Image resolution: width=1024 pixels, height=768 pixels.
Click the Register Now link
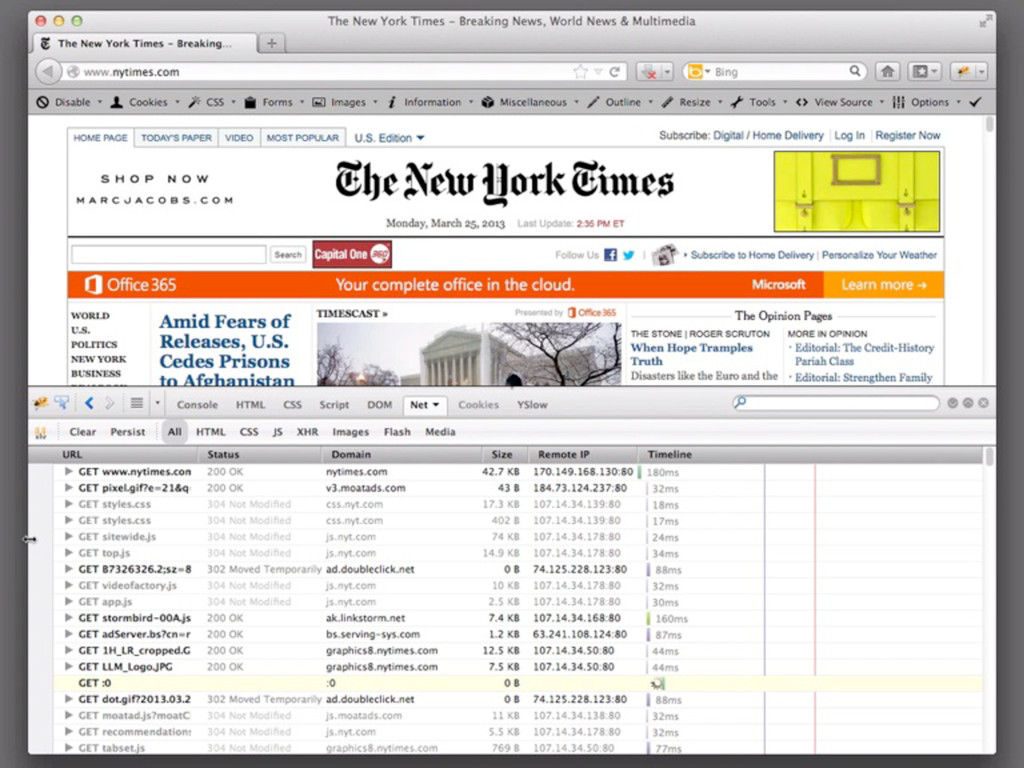(x=908, y=135)
